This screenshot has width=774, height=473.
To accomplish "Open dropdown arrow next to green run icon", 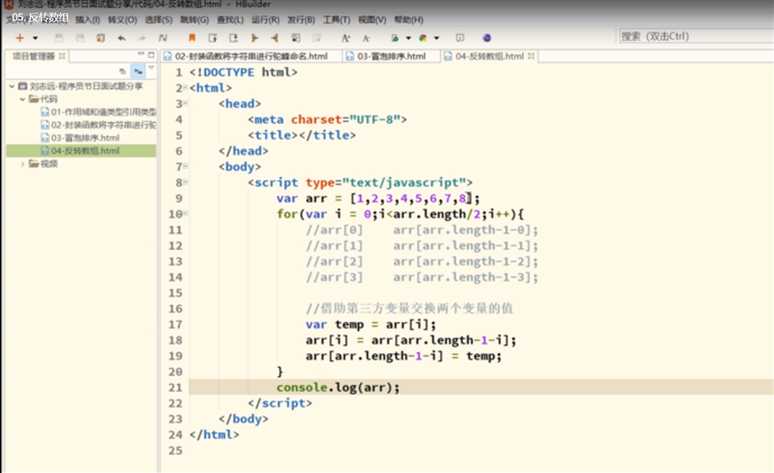I will [x=408, y=38].
